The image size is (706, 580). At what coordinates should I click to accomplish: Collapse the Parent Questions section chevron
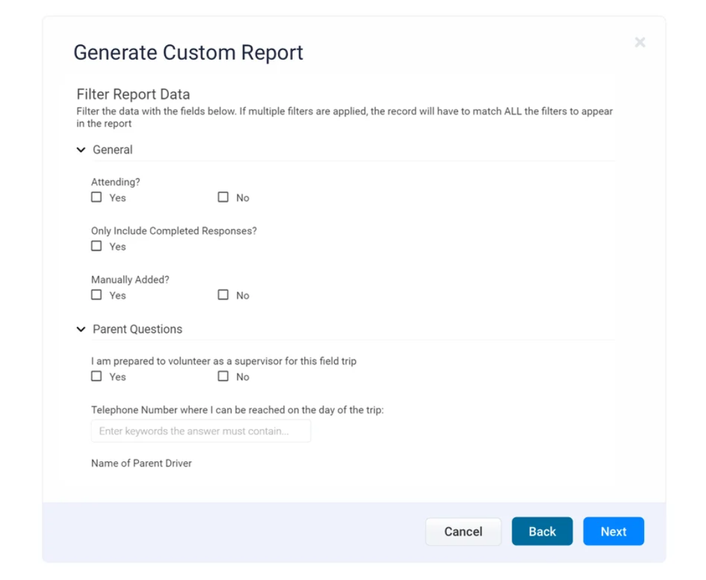click(81, 329)
